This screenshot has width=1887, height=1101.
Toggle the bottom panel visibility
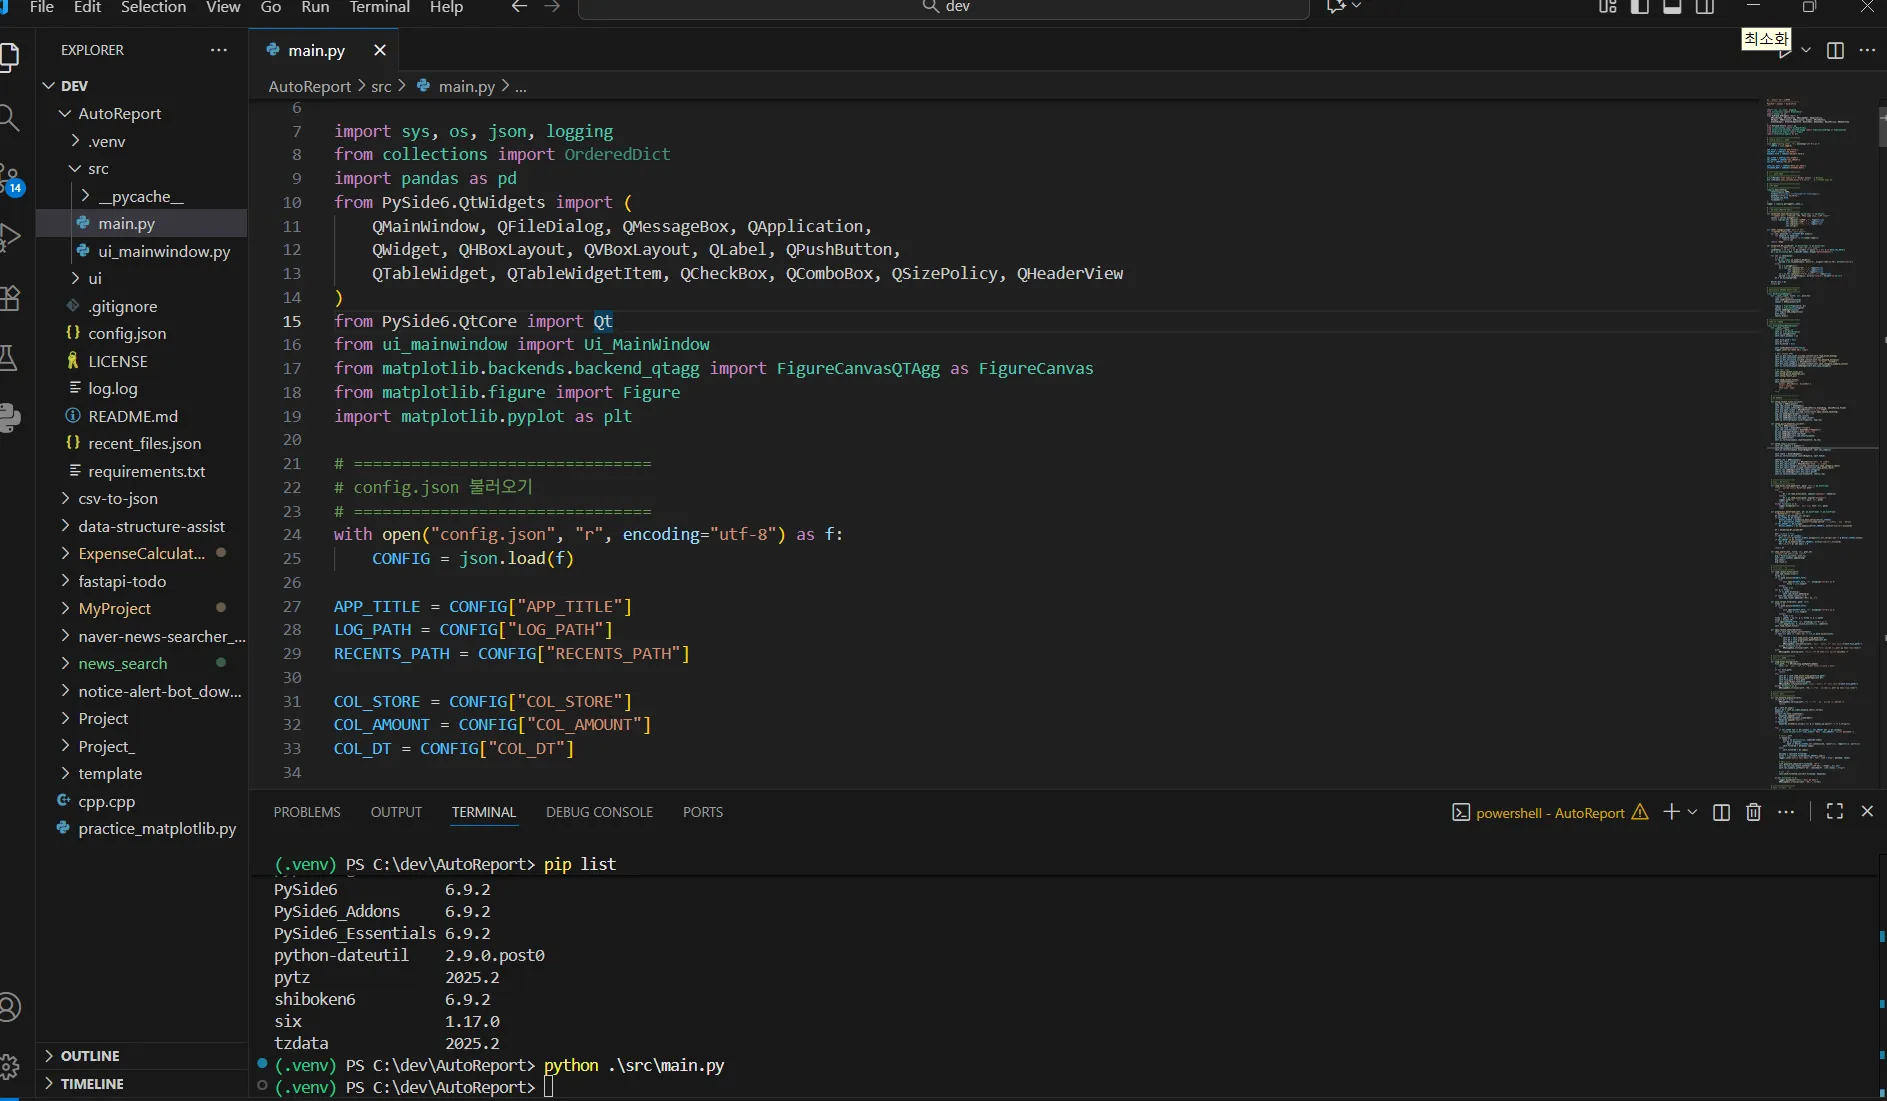pyautogui.click(x=1672, y=7)
